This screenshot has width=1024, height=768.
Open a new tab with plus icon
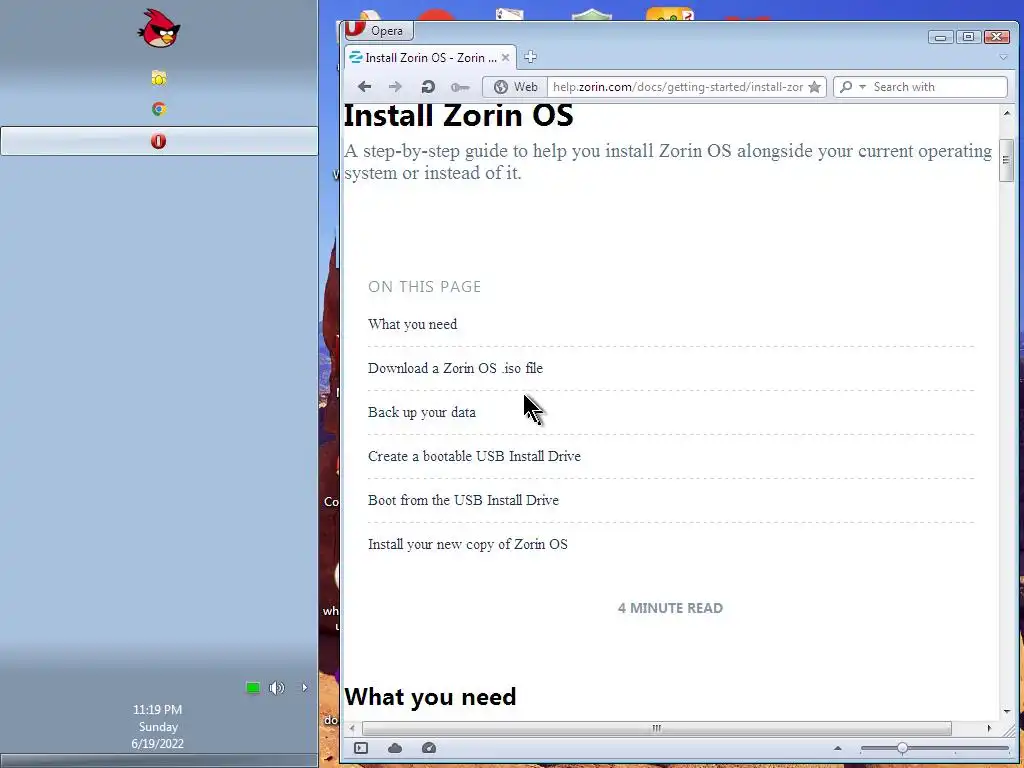[x=530, y=57]
